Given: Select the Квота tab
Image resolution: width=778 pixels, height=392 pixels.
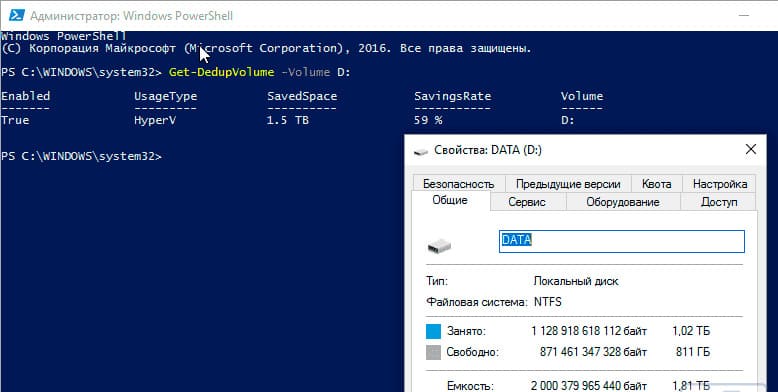Looking at the screenshot, I should point(656,184).
